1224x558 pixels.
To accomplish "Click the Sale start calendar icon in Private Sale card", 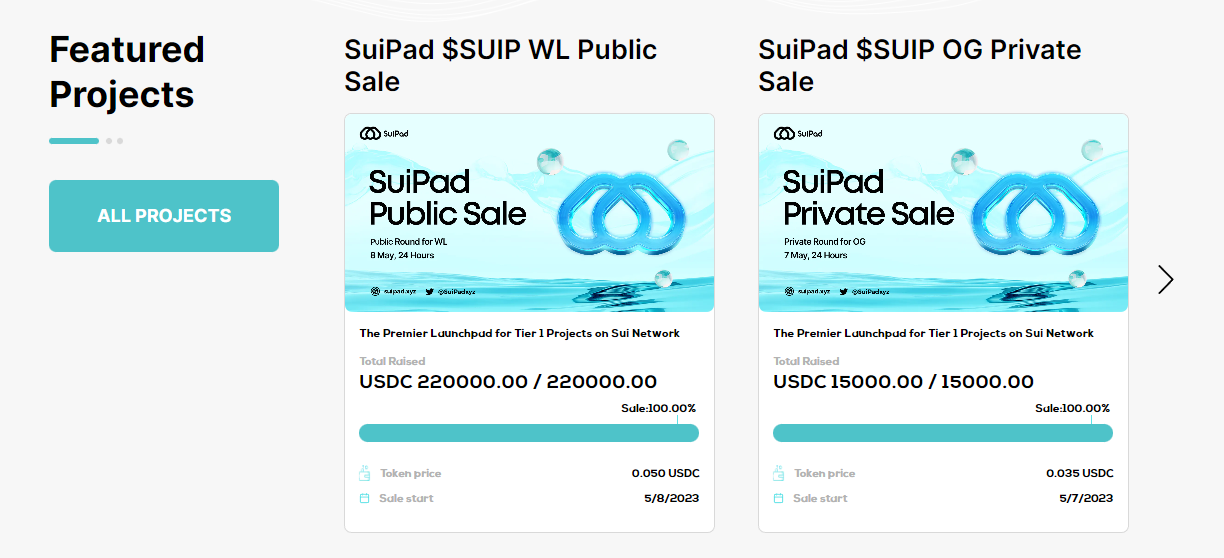I will [x=778, y=498].
